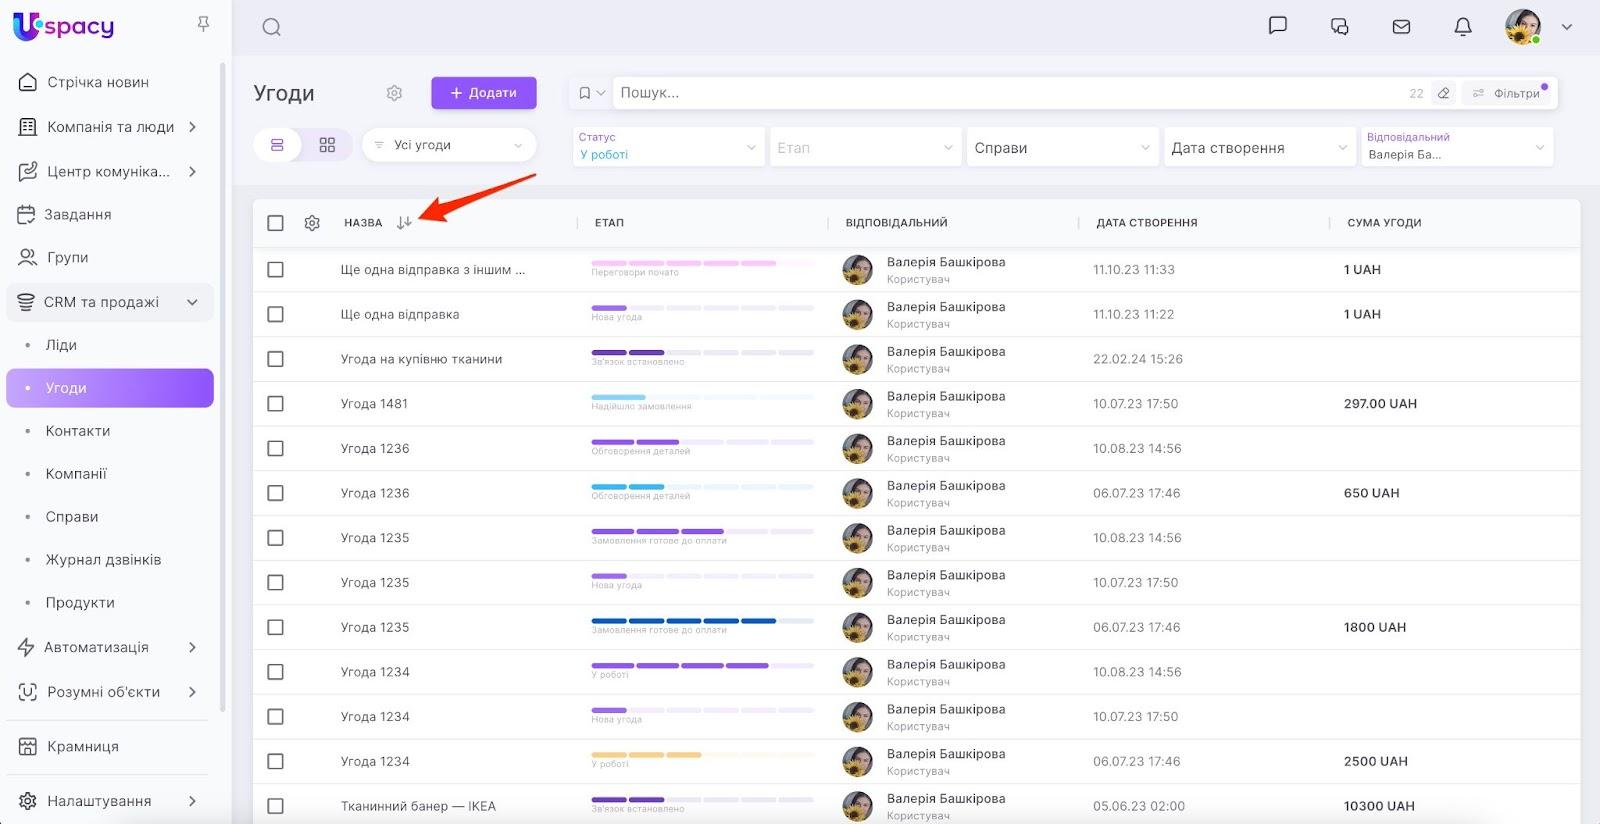Open the email envelope icon
This screenshot has height=824, width=1600.
(x=1401, y=27)
